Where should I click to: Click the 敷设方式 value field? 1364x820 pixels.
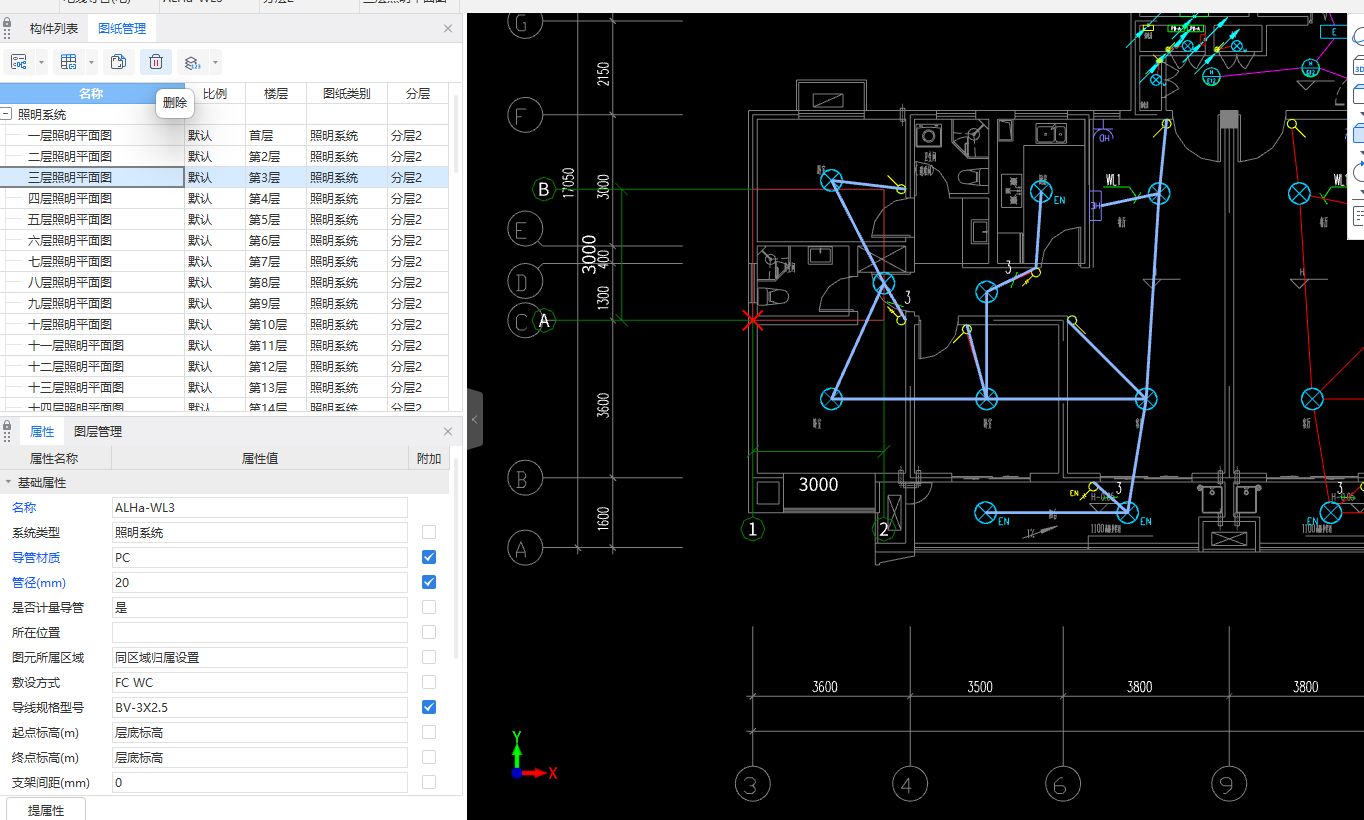pos(260,682)
